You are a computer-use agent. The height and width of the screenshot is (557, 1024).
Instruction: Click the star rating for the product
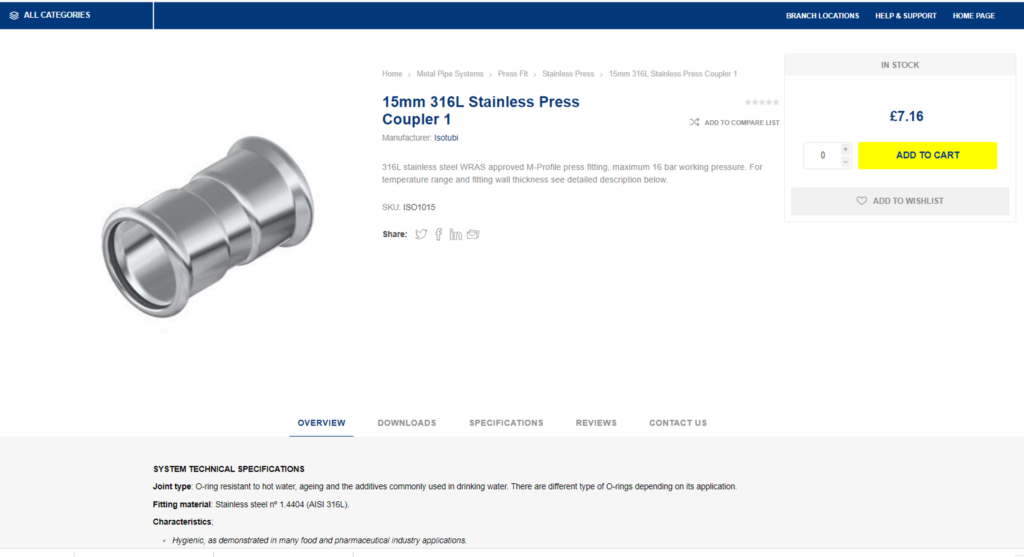coord(761,103)
